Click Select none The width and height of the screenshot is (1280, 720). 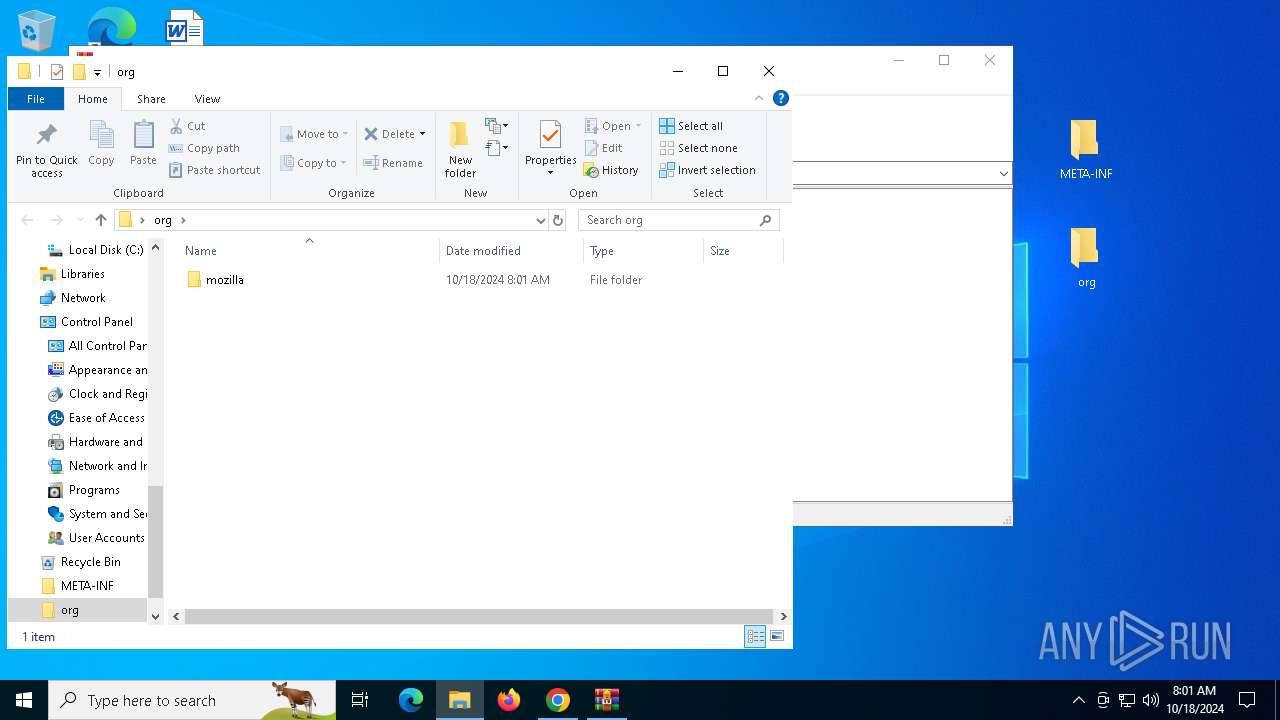point(698,148)
